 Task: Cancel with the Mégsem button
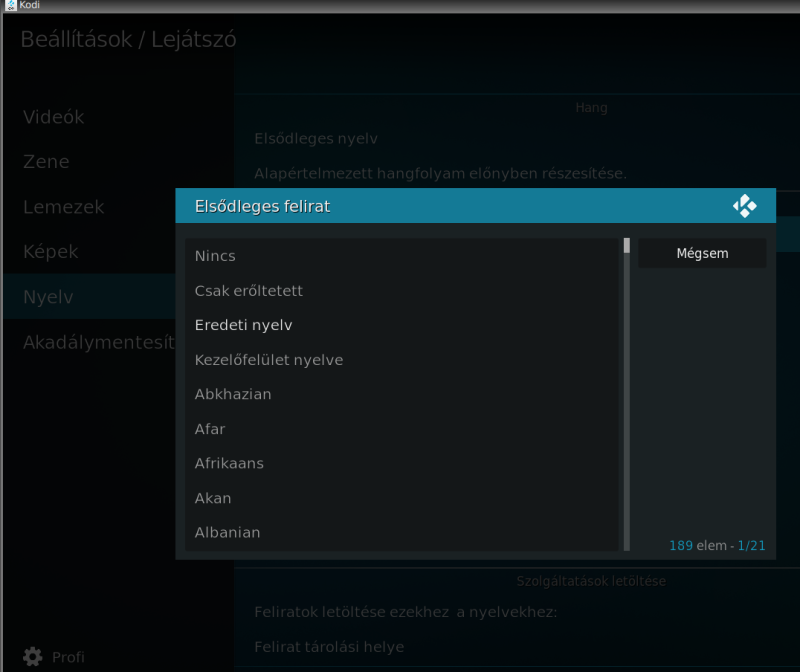click(x=702, y=253)
